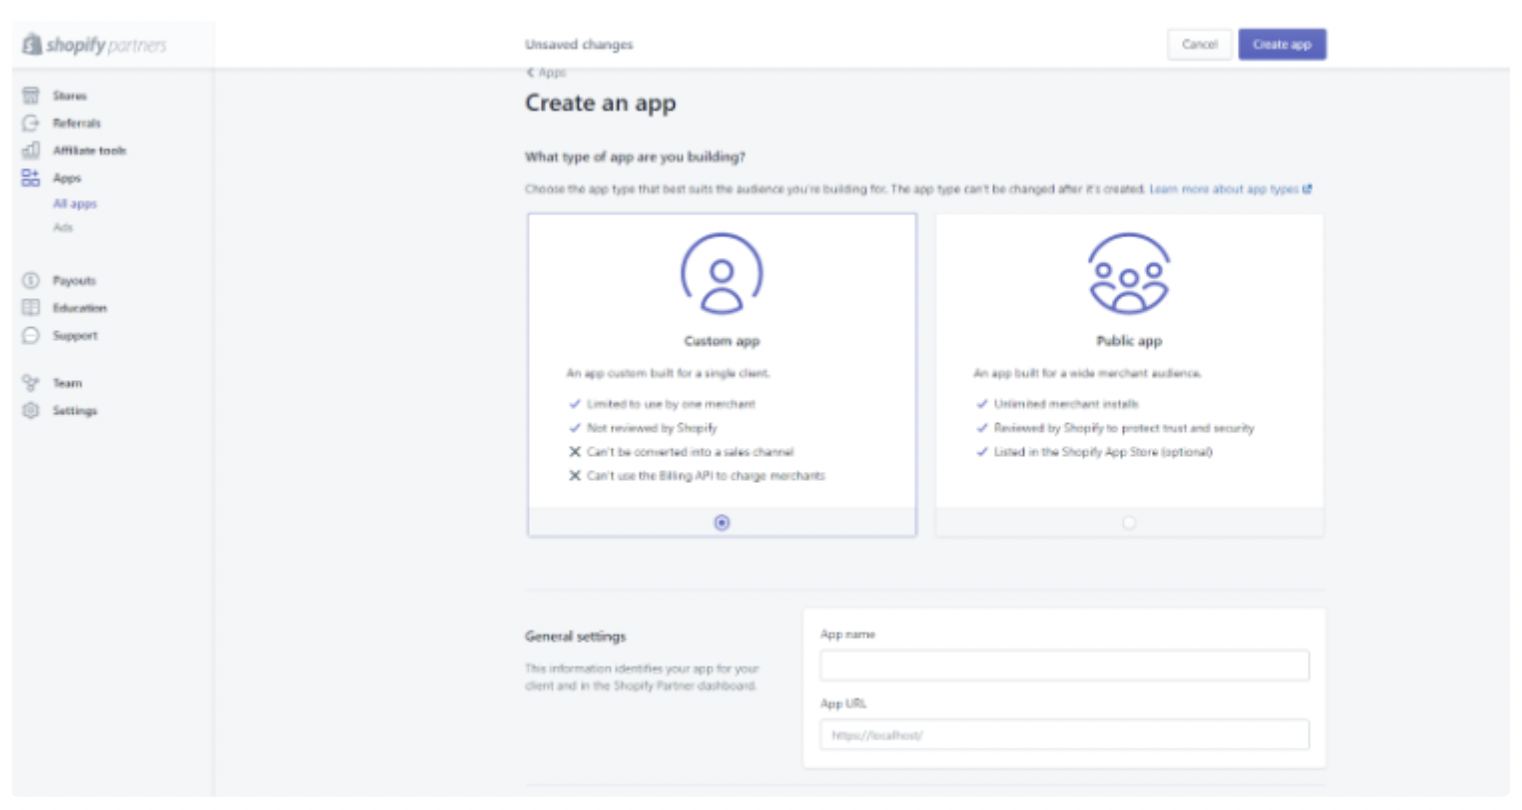Open Learn more about app types link

(1229, 189)
